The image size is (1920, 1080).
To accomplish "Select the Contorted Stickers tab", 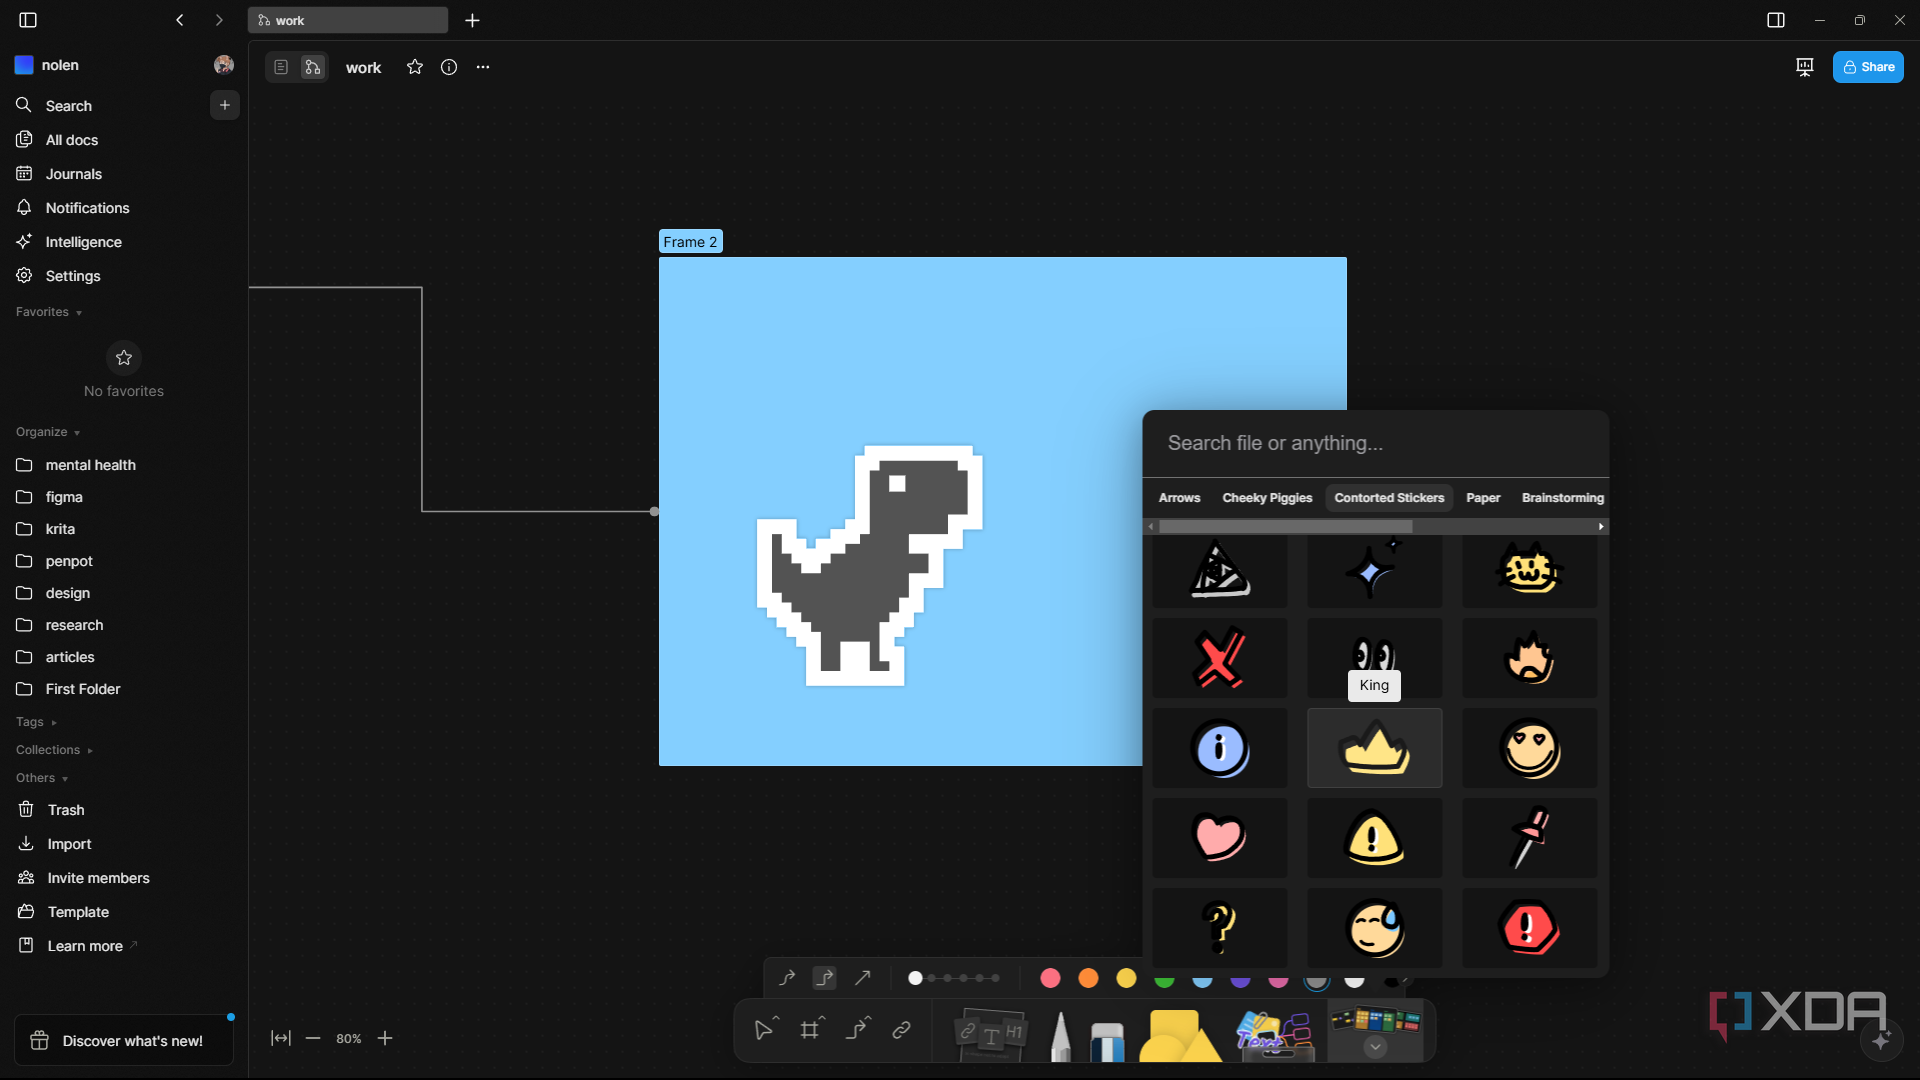I will (x=1389, y=498).
